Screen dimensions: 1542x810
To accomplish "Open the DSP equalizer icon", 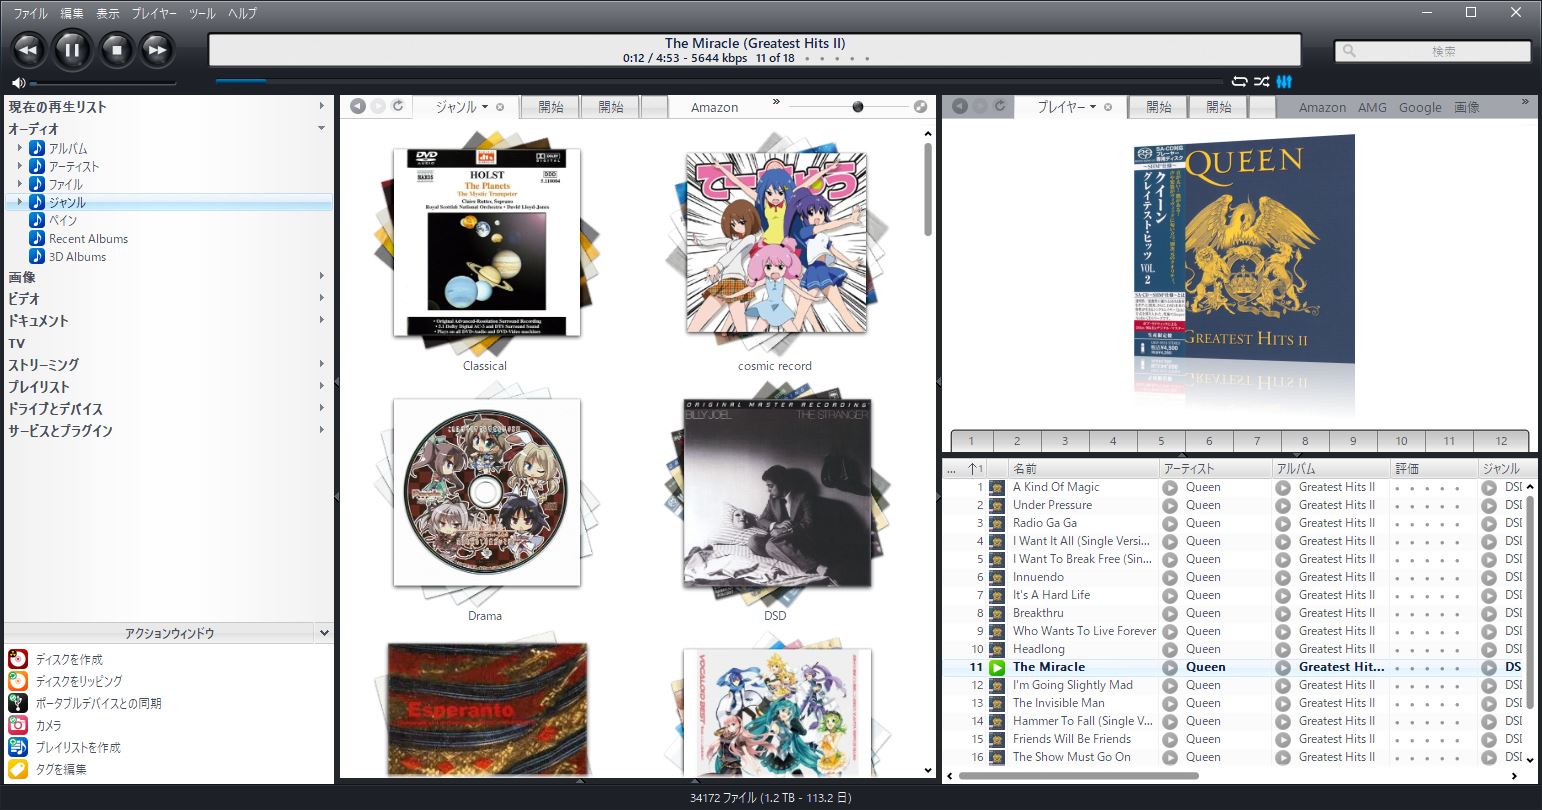I will pos(1285,82).
